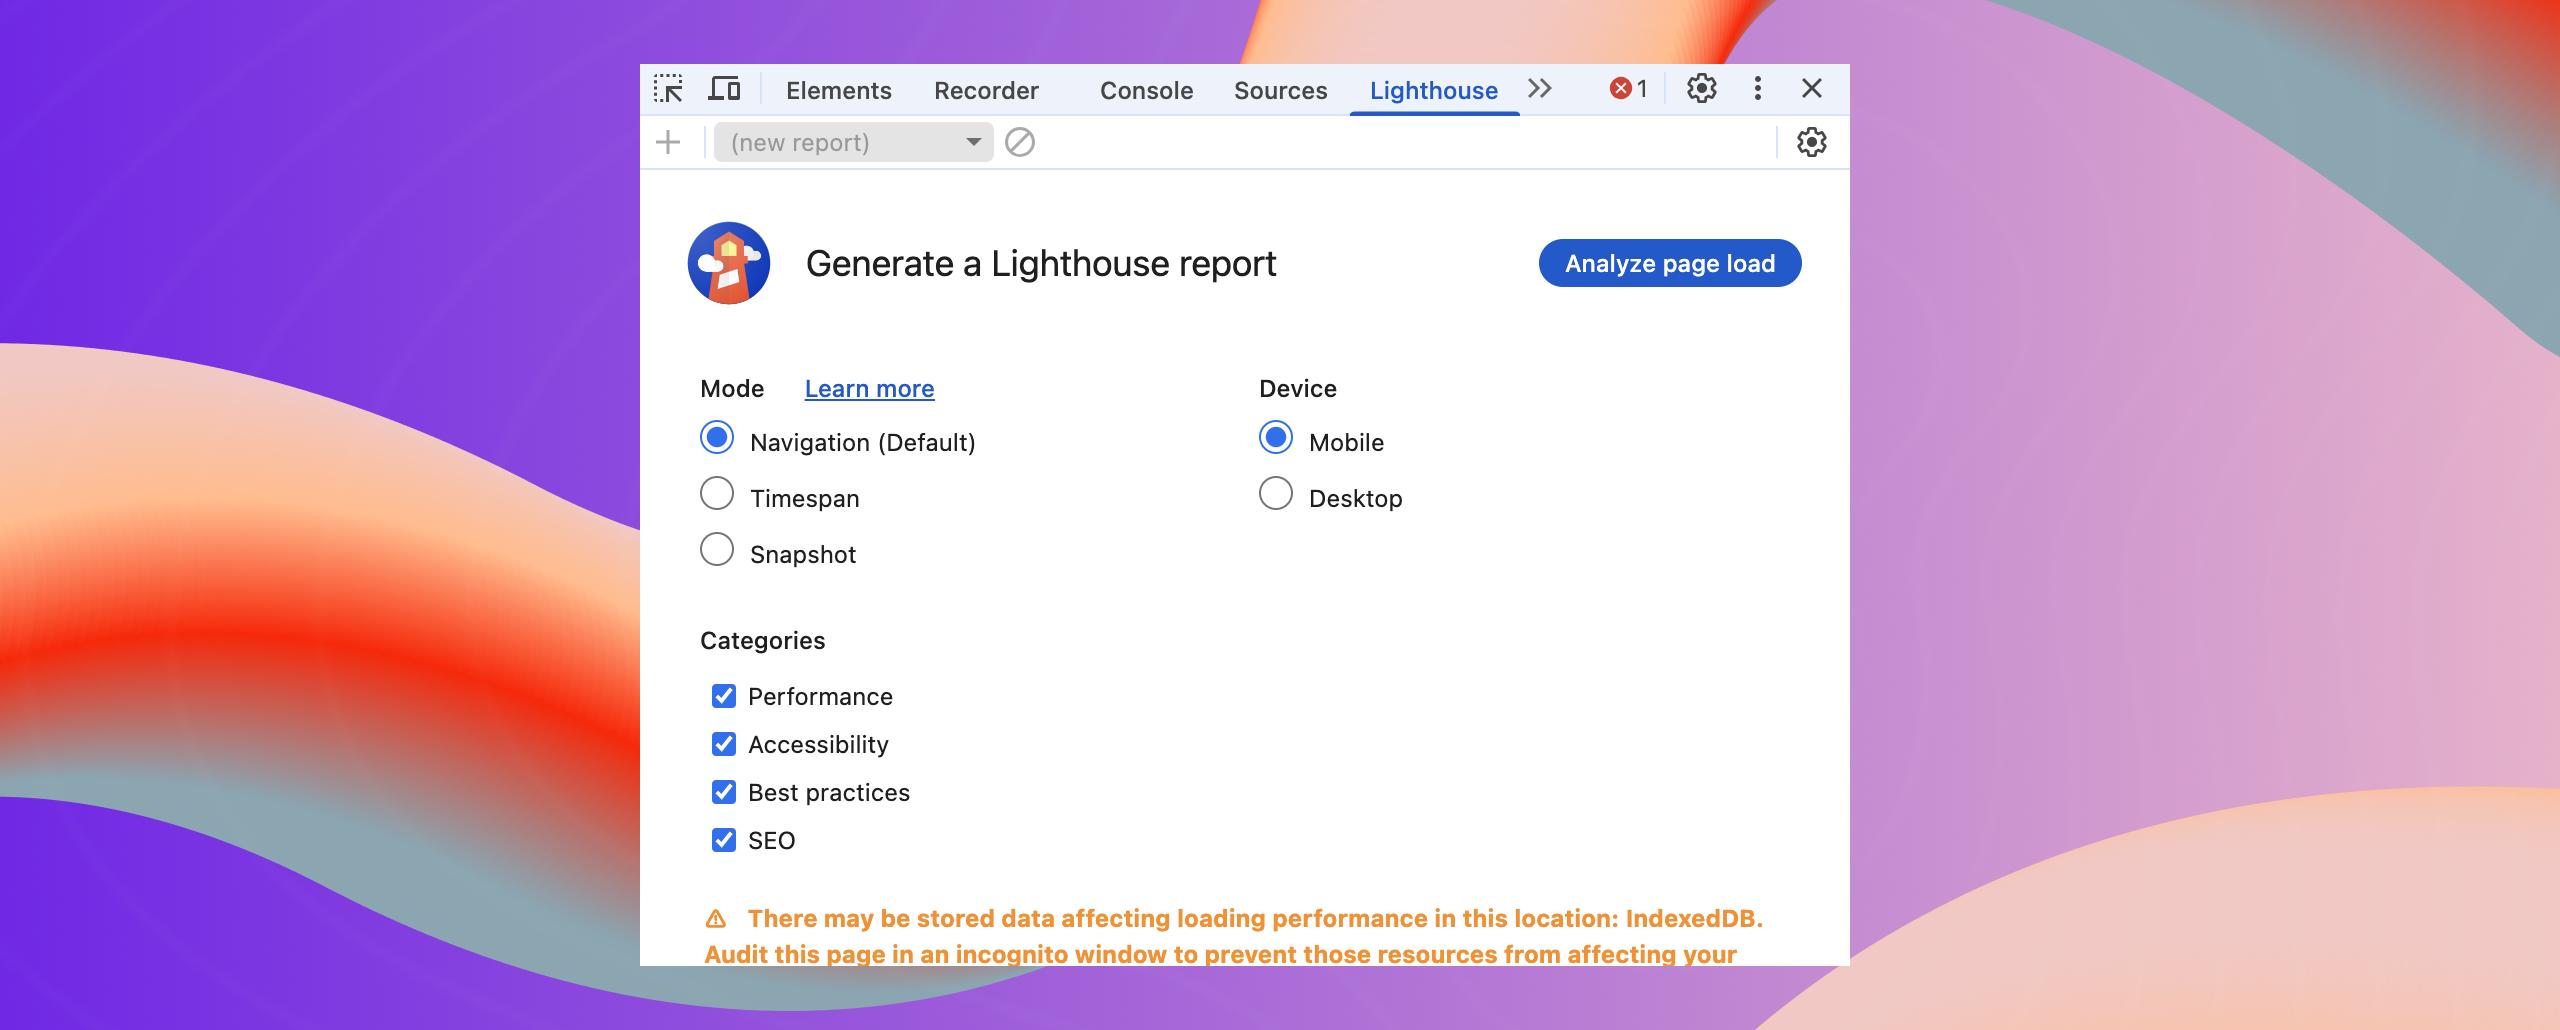Switch to the Console tab
Screen dimensions: 2560x1030
pos(1146,91)
